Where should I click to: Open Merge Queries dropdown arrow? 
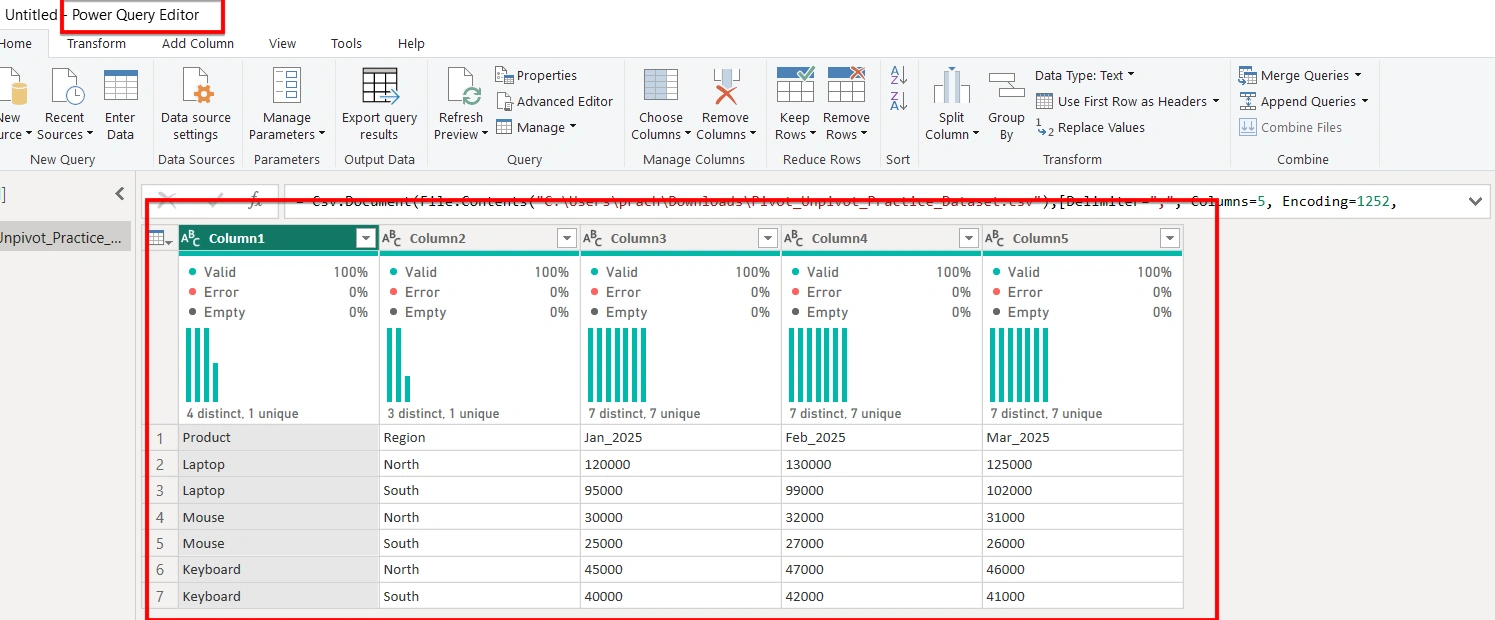coord(1358,75)
